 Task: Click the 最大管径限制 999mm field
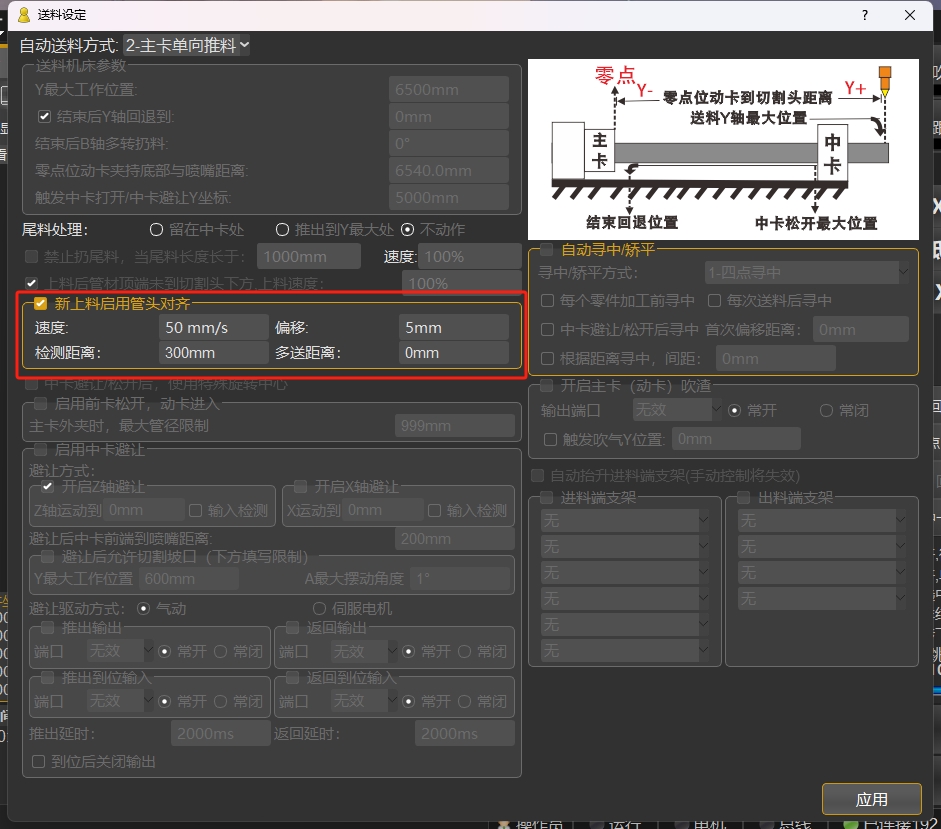coord(454,426)
